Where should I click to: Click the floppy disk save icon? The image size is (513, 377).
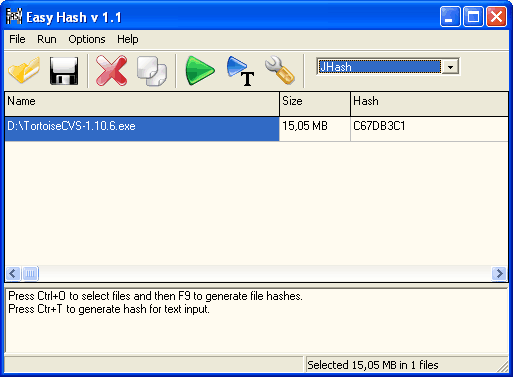[x=64, y=71]
